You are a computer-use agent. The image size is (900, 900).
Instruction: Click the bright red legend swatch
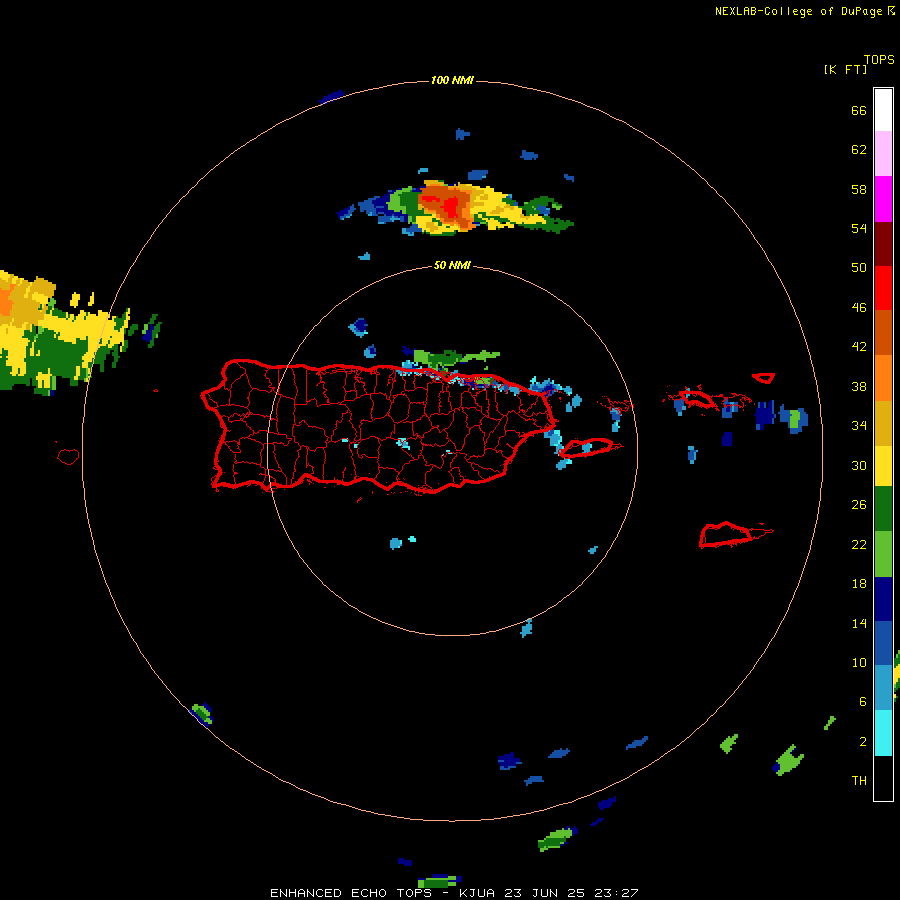pos(883,288)
